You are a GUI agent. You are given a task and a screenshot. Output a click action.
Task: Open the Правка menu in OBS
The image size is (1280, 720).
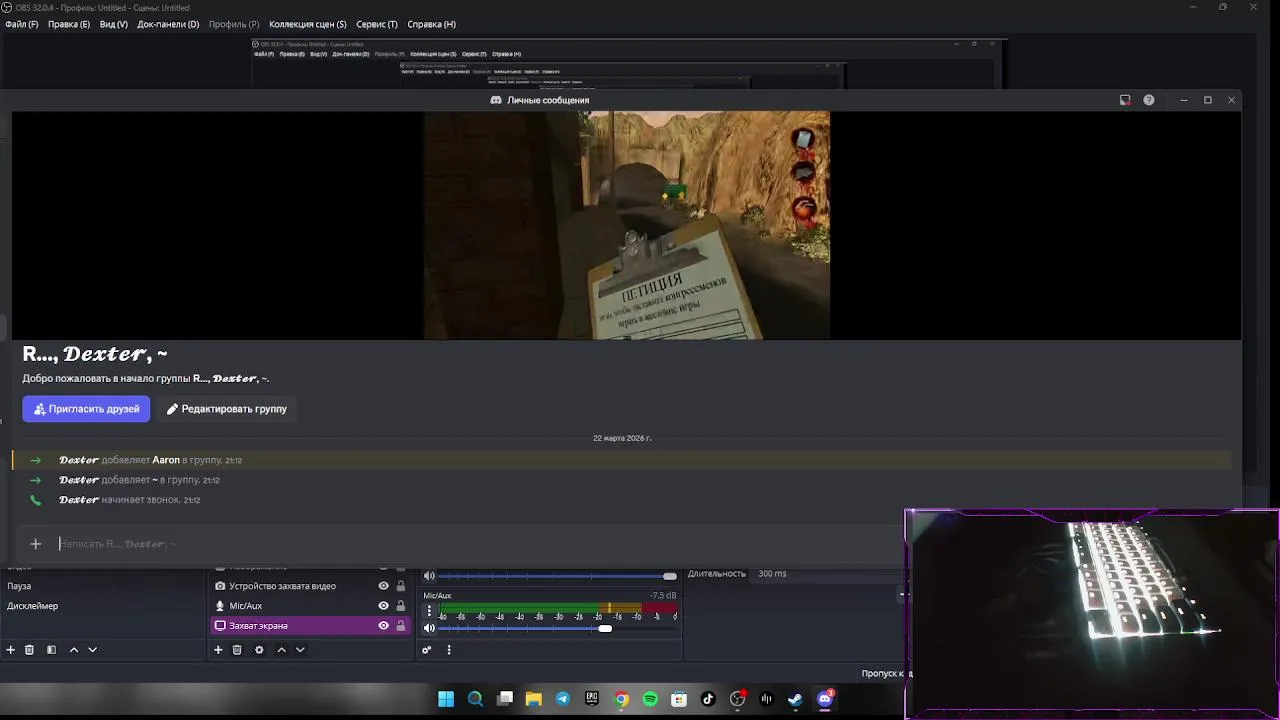[x=68, y=24]
